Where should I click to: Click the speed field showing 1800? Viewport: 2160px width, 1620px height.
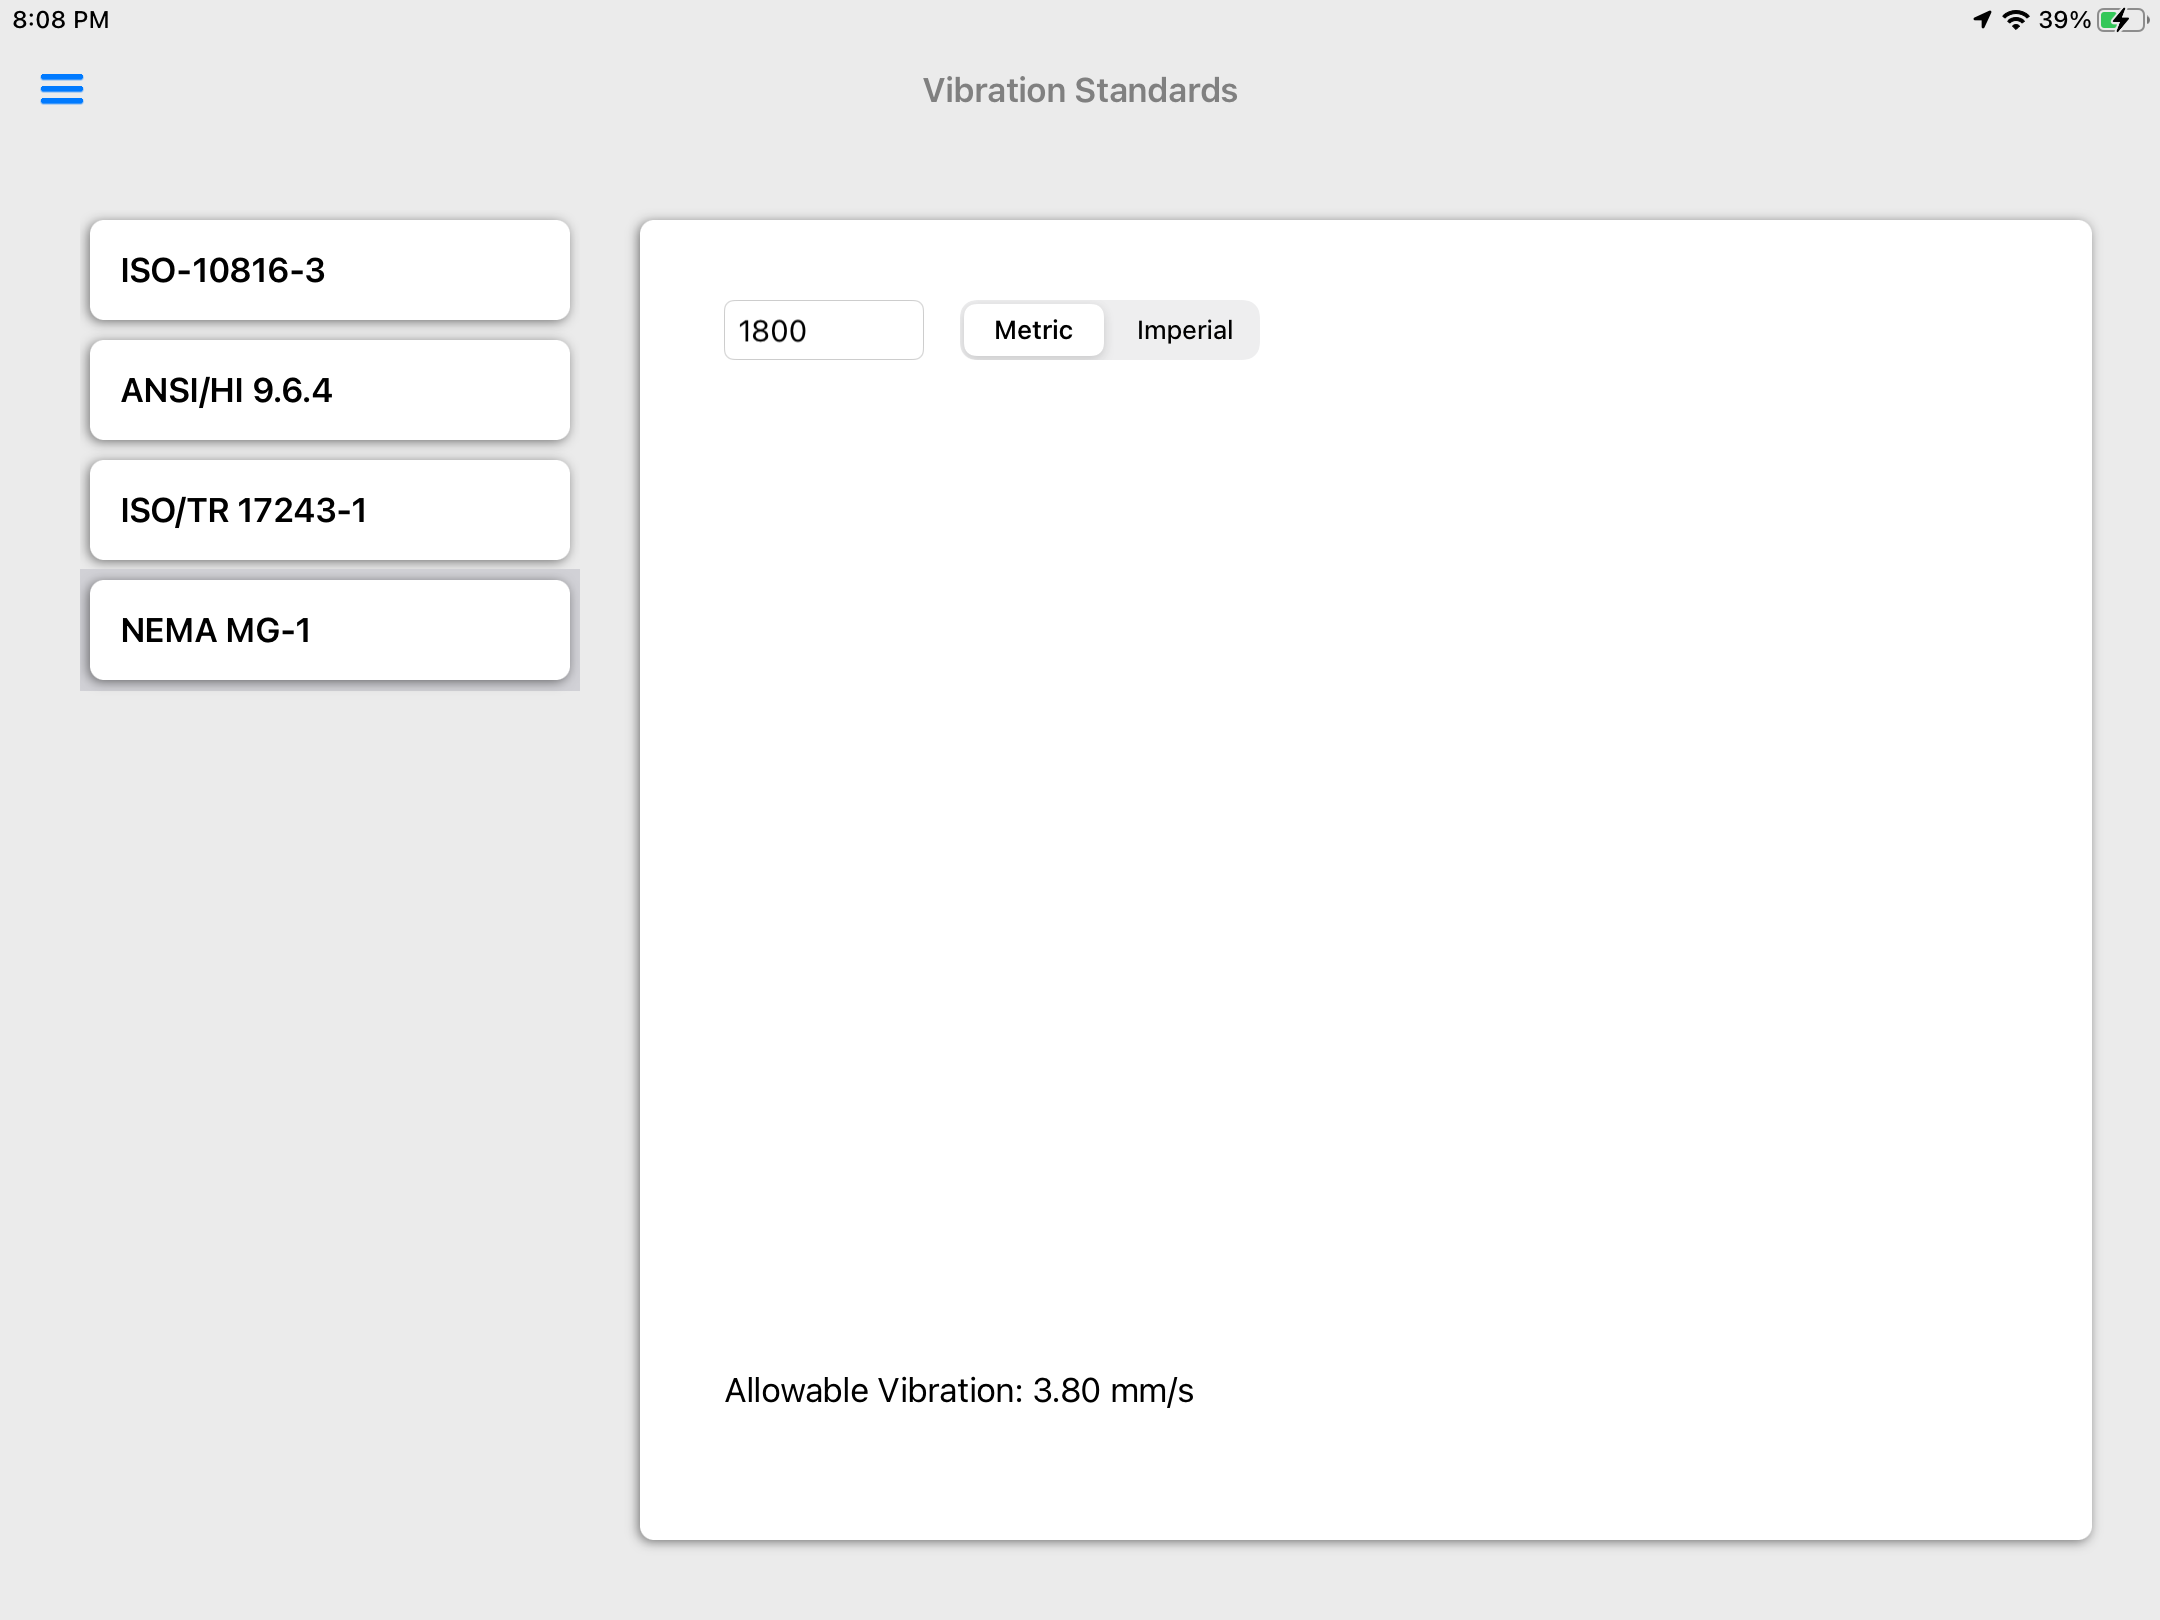click(823, 330)
